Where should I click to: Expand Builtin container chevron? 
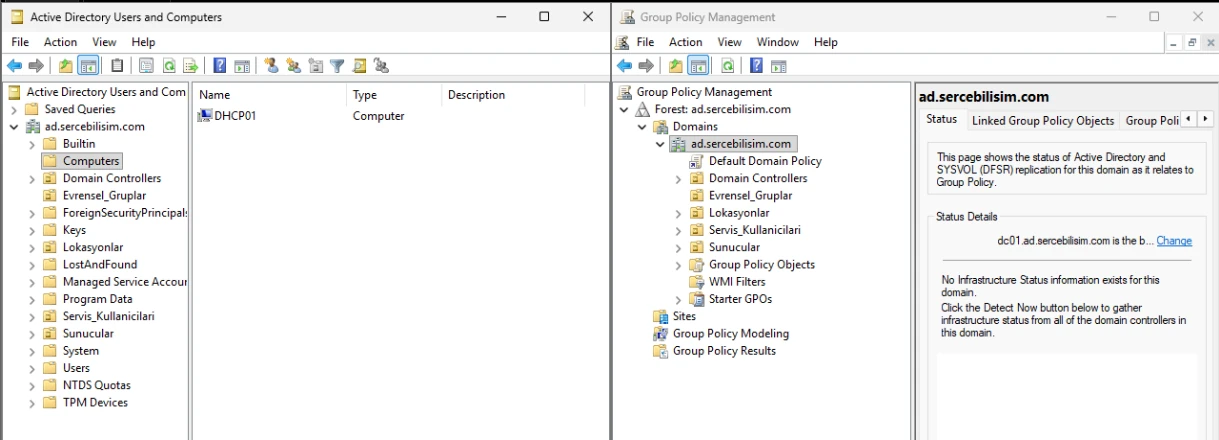(x=32, y=144)
